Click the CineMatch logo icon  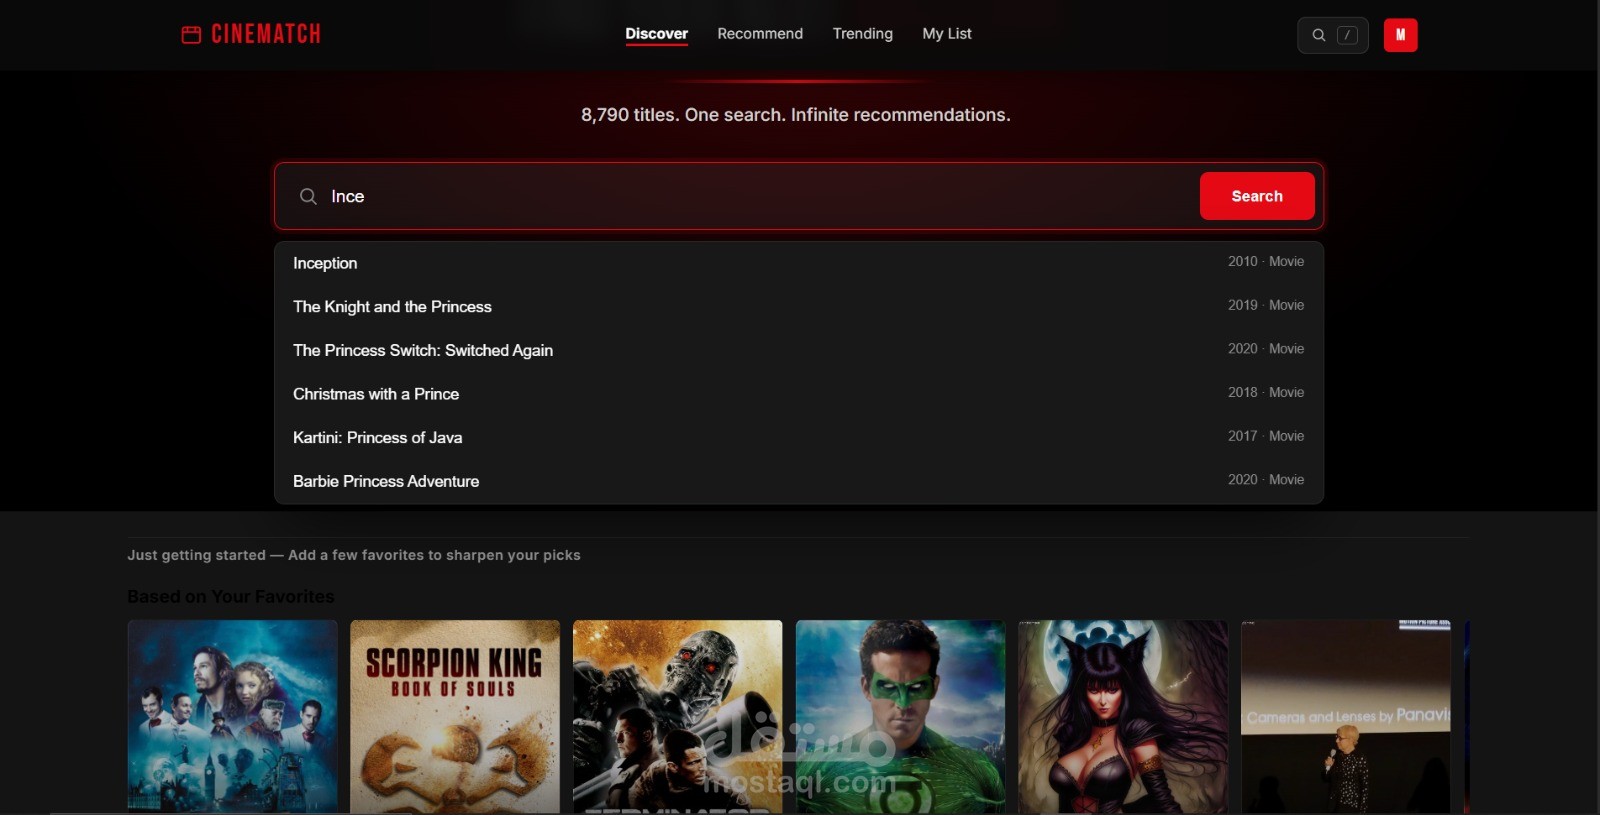coord(191,35)
